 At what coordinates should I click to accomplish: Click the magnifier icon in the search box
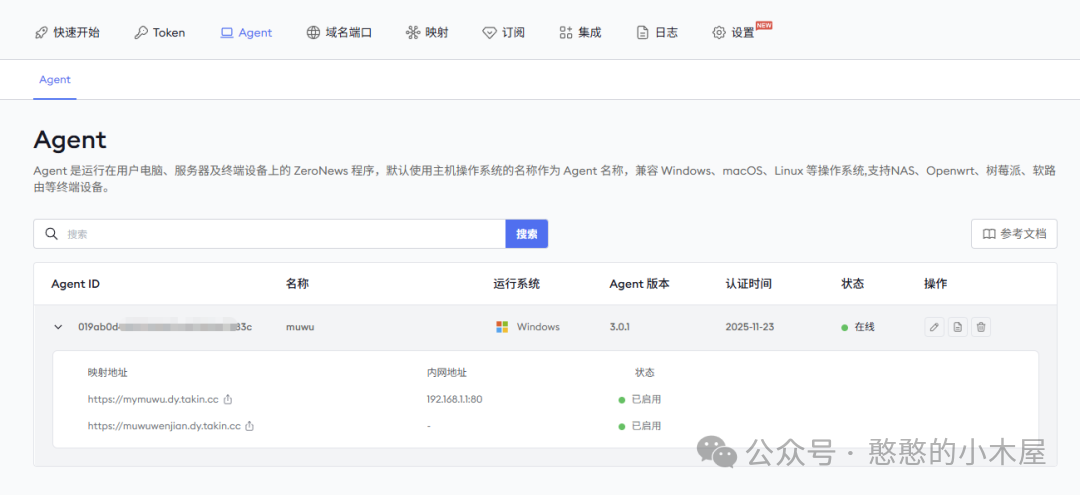pyautogui.click(x=51, y=234)
